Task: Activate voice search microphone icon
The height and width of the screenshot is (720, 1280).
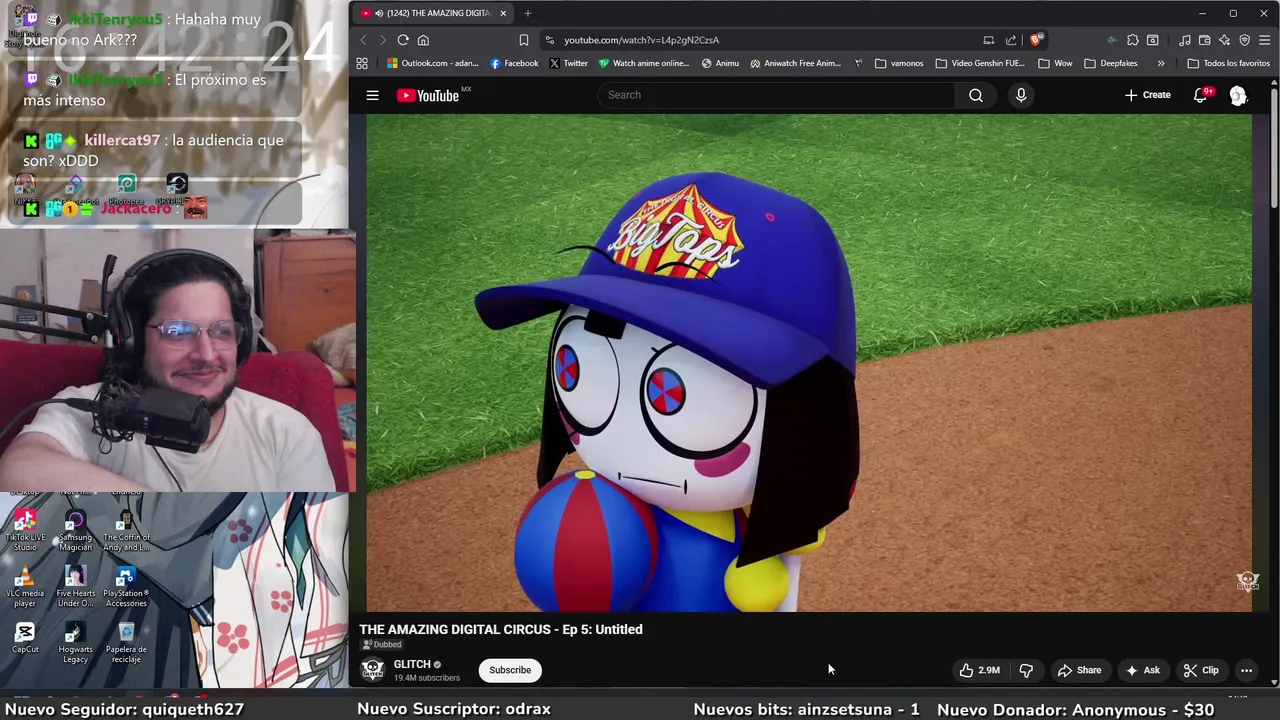Action: pos(1020,95)
